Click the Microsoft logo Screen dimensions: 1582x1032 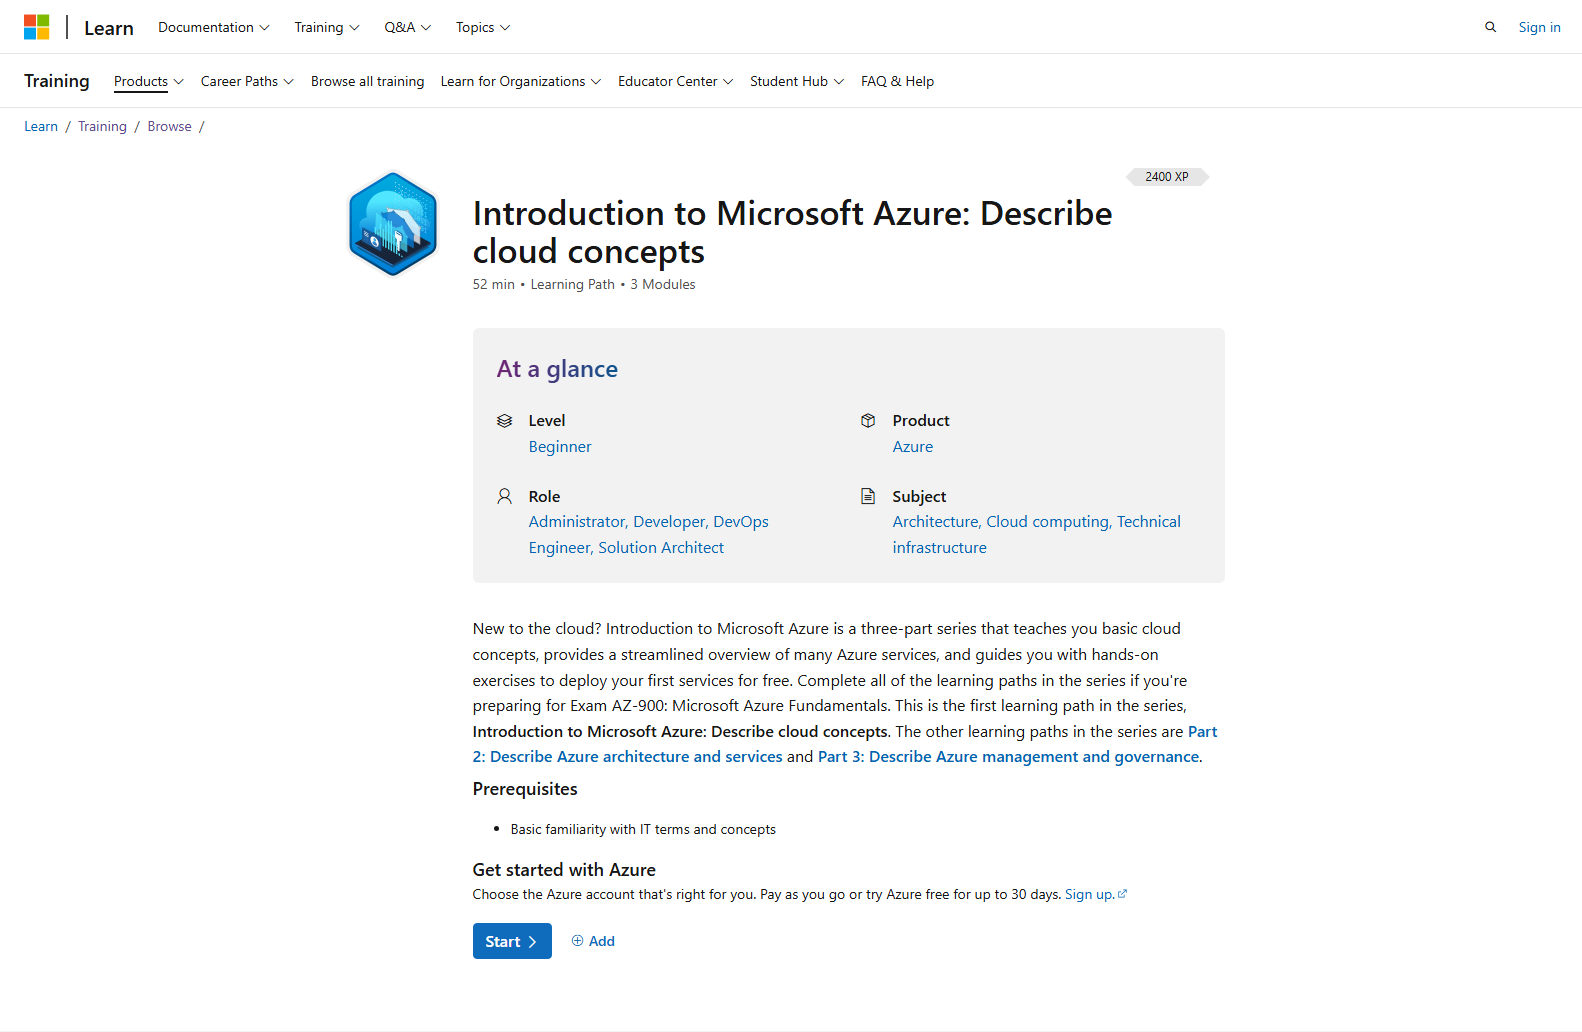coord(36,27)
